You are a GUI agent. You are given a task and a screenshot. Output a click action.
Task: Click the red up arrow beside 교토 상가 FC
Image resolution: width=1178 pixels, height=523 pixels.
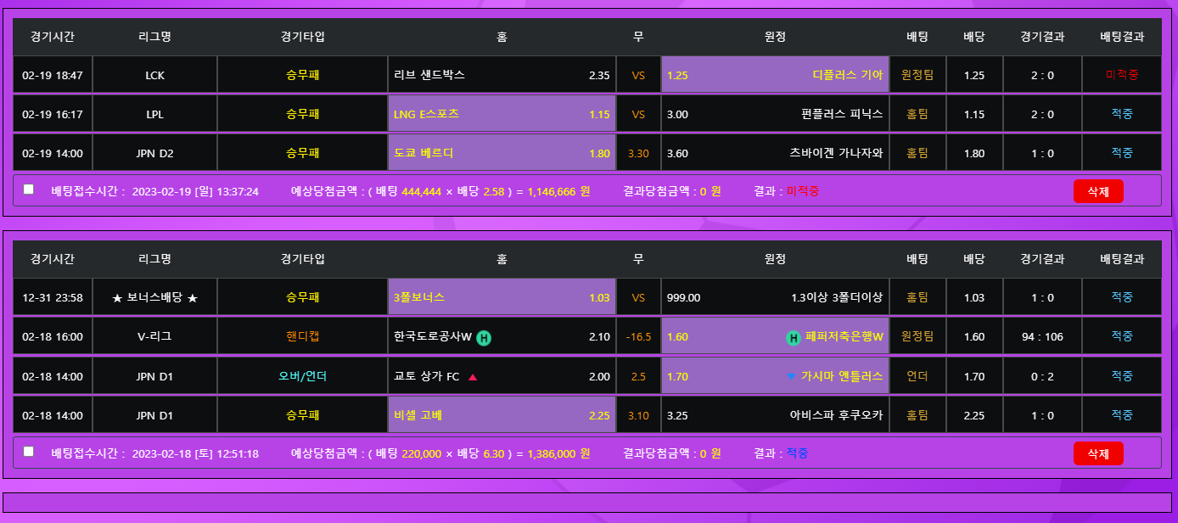coord(472,377)
